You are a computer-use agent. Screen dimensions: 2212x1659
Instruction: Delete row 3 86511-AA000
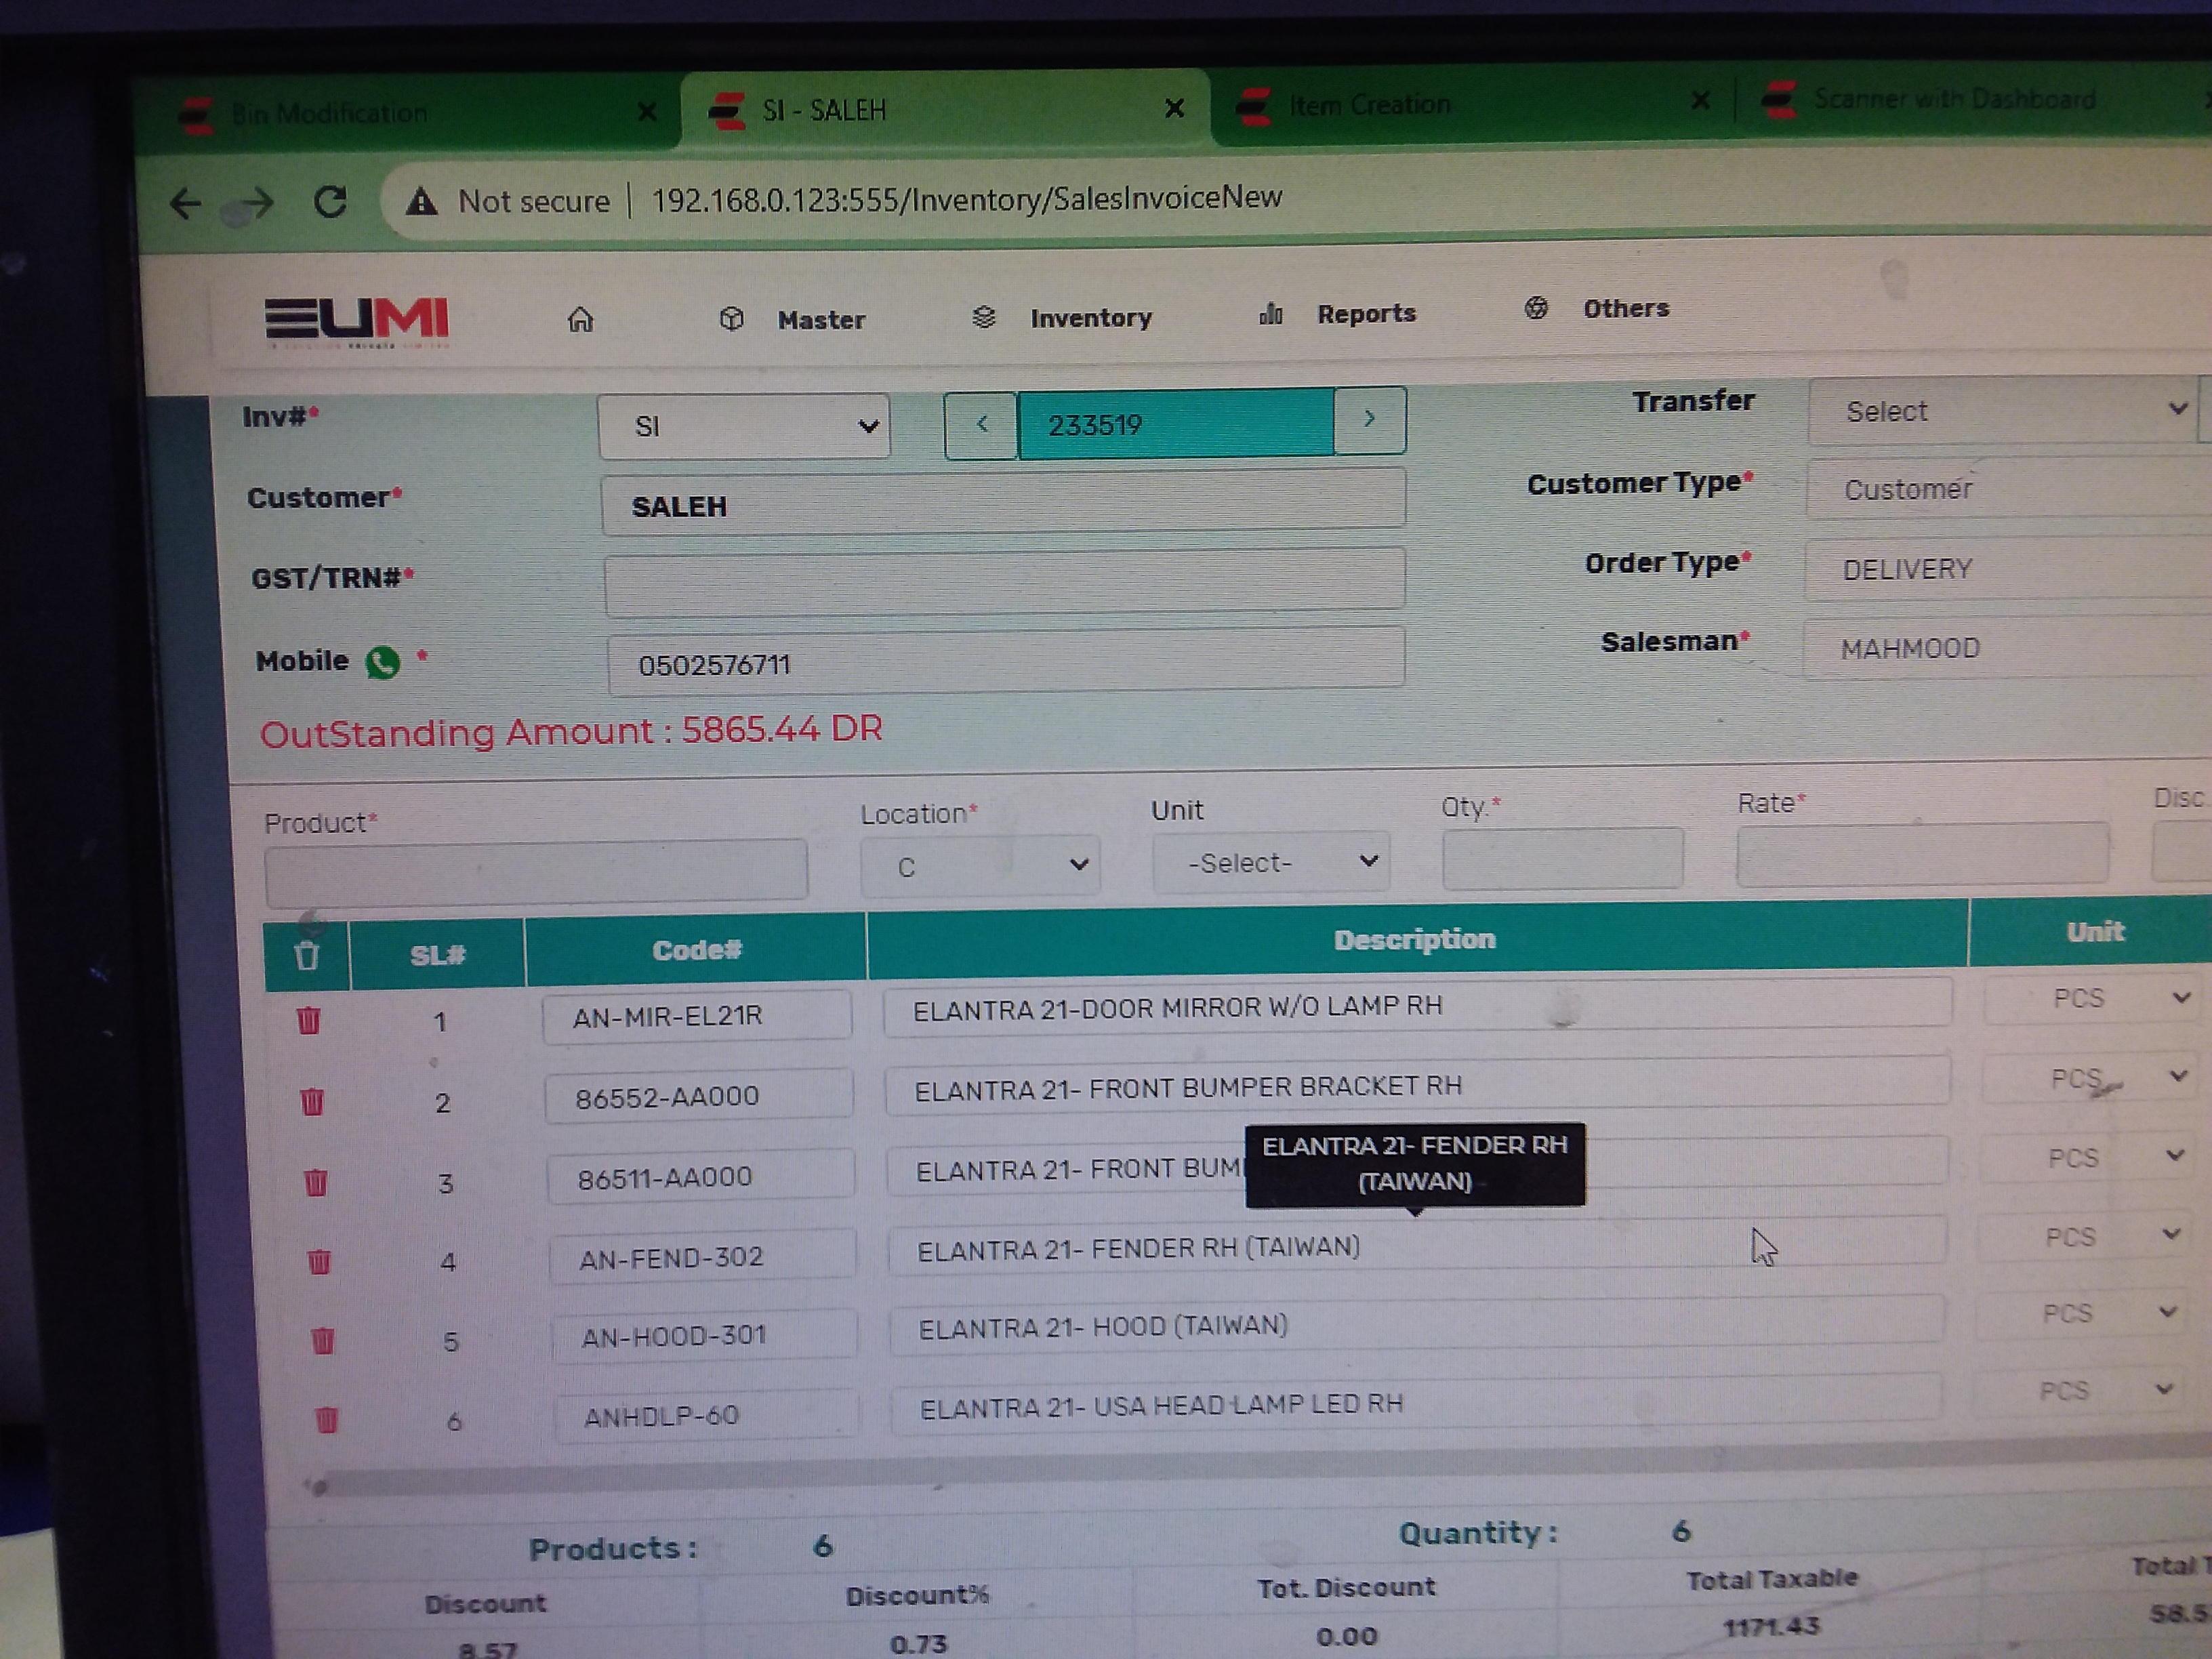coord(315,1182)
